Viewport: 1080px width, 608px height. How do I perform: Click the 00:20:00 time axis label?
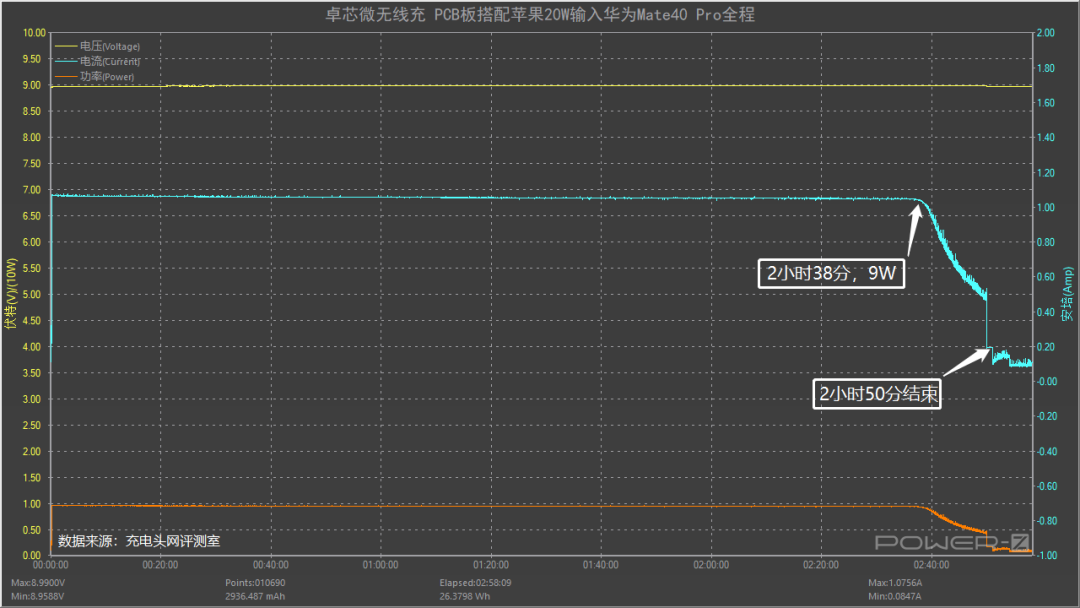tap(160, 565)
